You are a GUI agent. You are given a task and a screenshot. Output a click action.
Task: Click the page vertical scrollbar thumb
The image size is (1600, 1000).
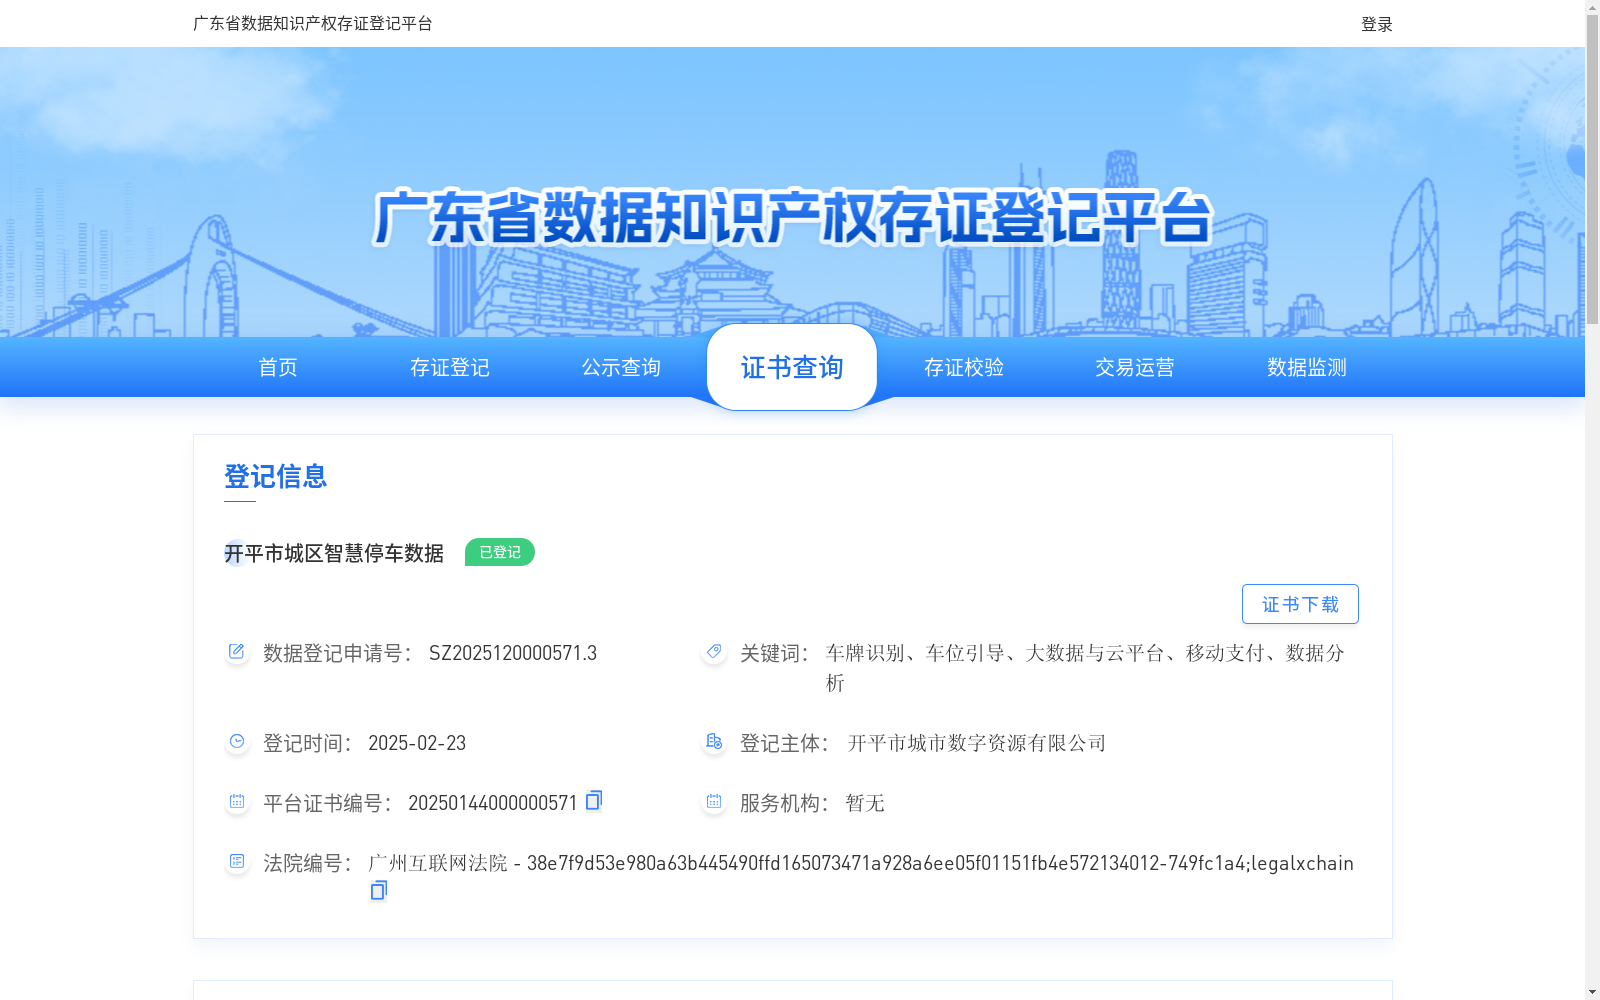point(1592,170)
